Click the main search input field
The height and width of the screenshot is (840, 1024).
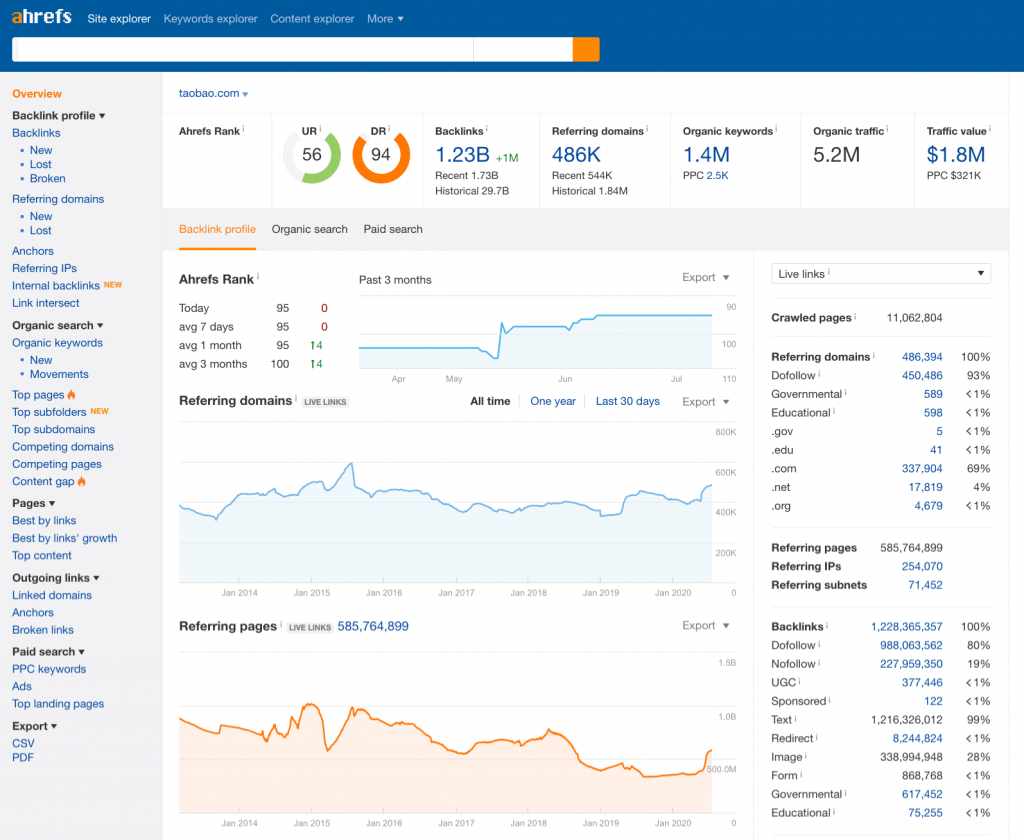[242, 50]
